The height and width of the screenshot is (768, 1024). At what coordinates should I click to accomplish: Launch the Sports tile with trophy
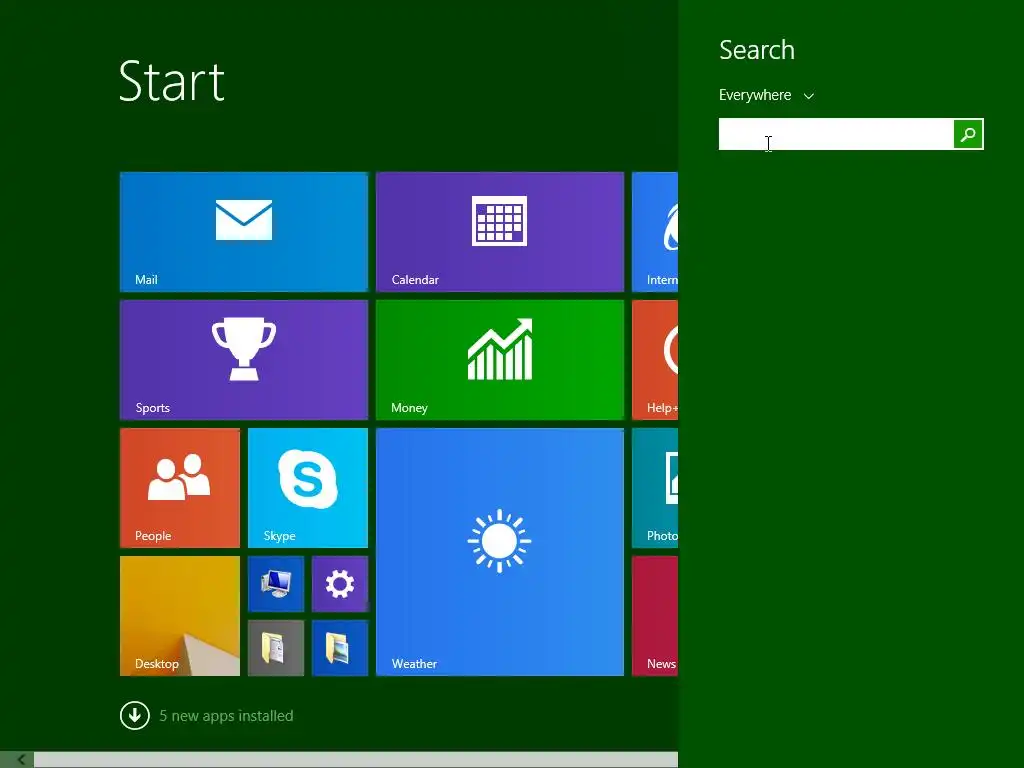point(244,360)
